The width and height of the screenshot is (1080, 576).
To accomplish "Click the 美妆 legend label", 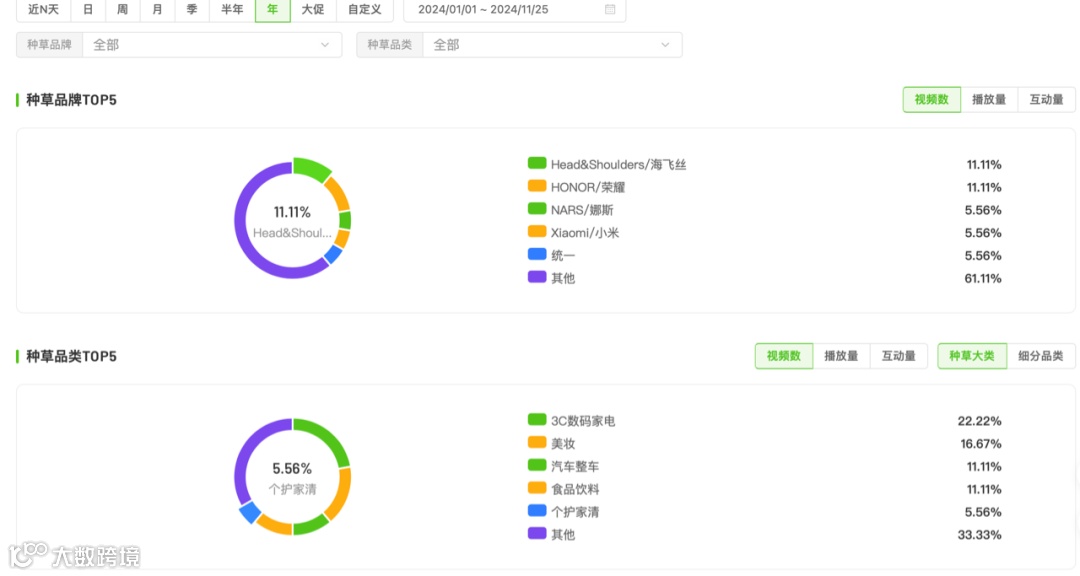I will click(563, 444).
